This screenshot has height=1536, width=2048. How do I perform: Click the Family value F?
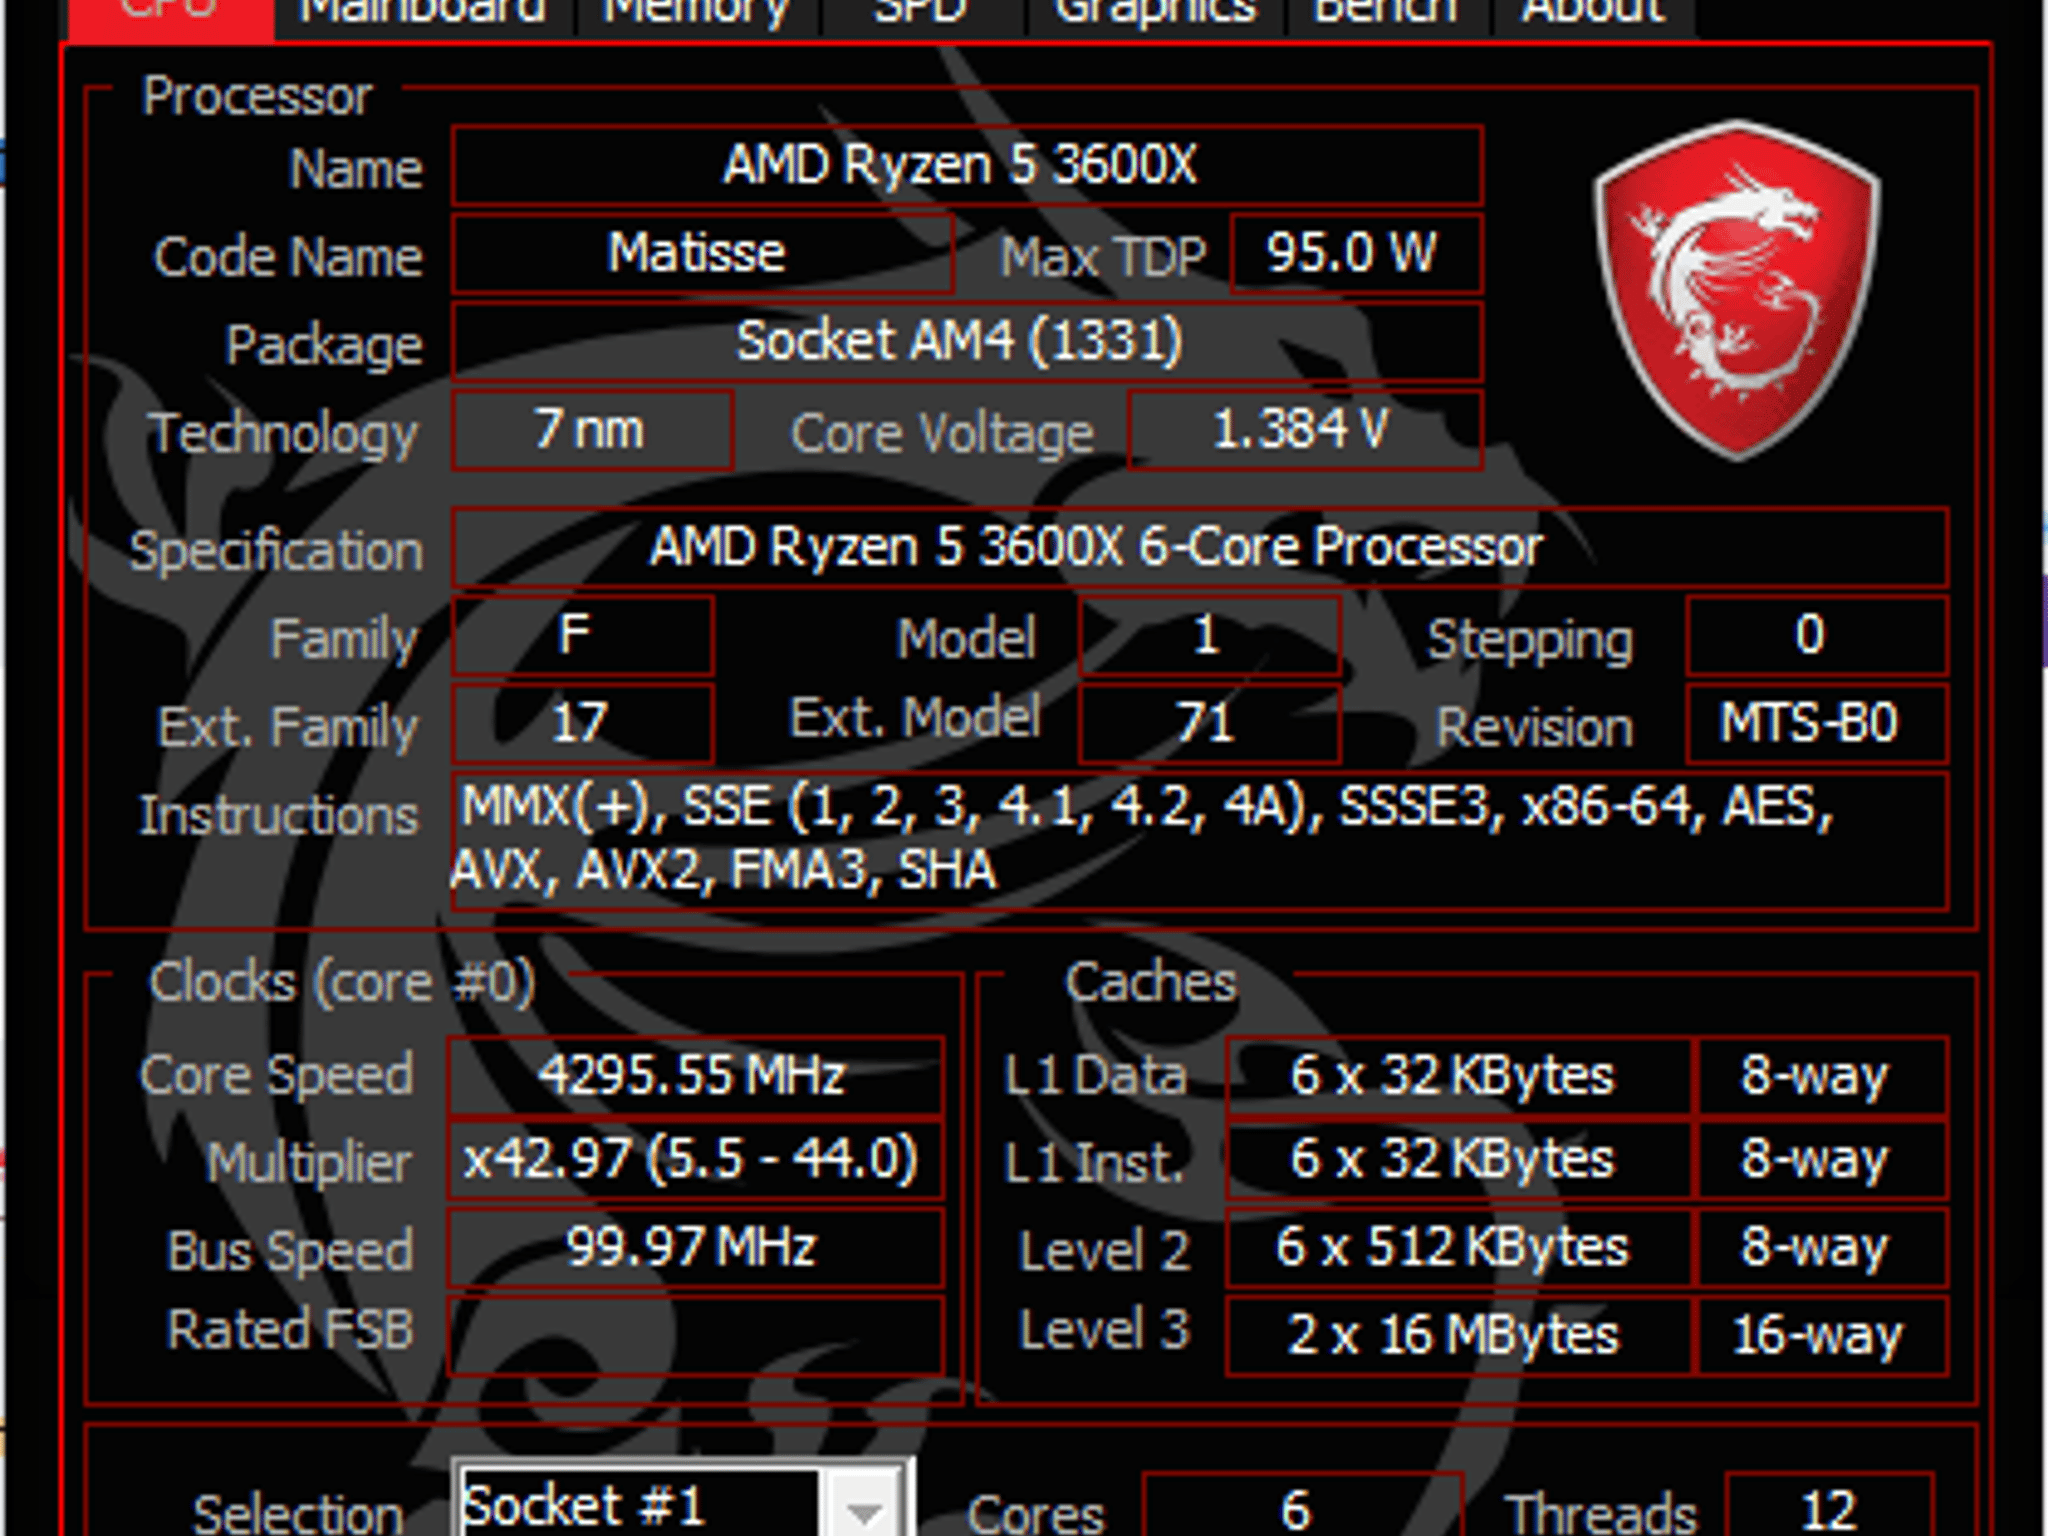[x=582, y=636]
